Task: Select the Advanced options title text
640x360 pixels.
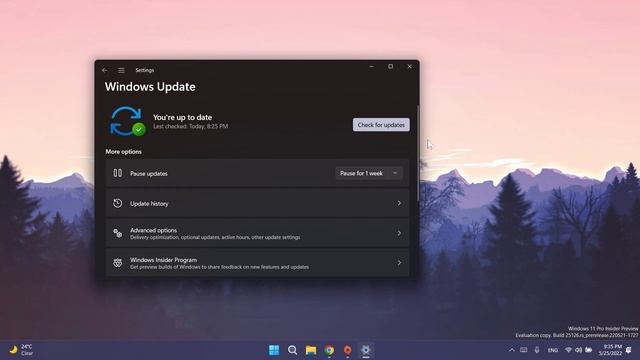Action: click(153, 230)
